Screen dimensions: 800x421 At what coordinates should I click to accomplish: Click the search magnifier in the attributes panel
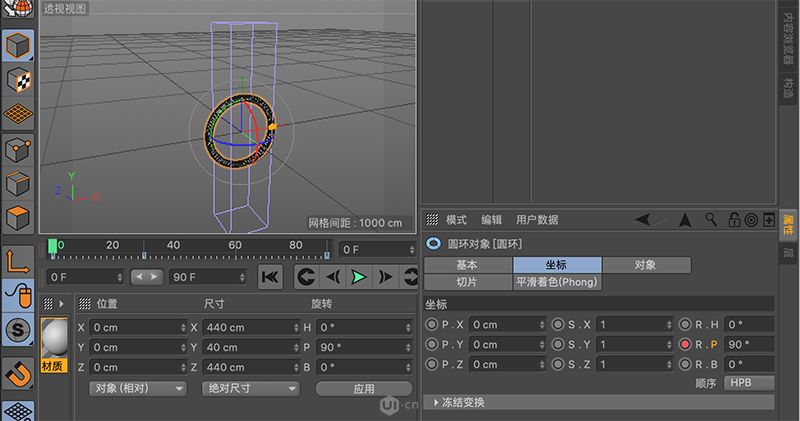tap(711, 220)
